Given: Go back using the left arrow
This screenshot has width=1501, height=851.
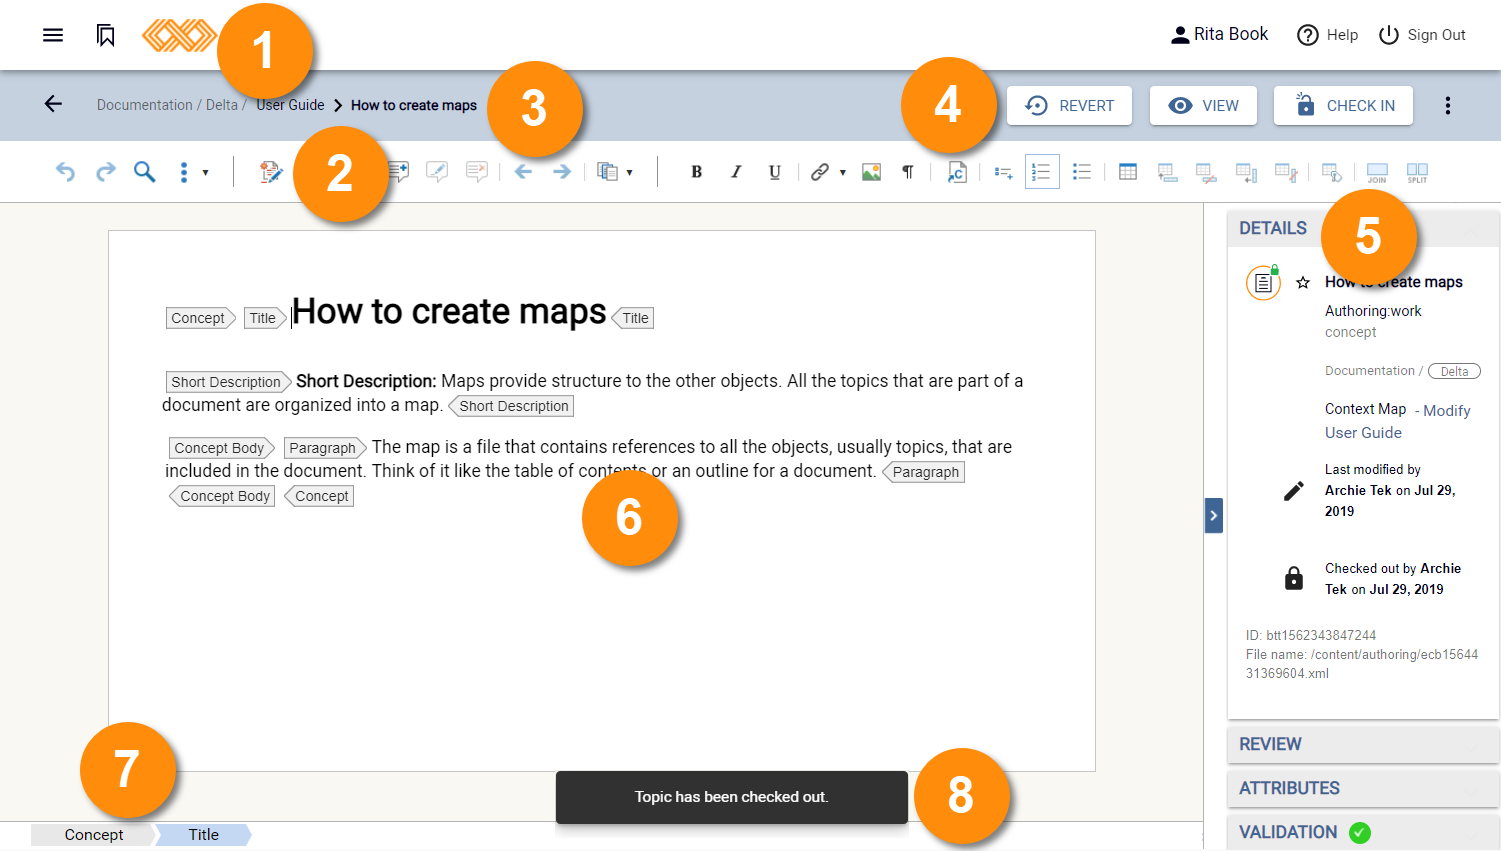Looking at the screenshot, I should [x=53, y=104].
